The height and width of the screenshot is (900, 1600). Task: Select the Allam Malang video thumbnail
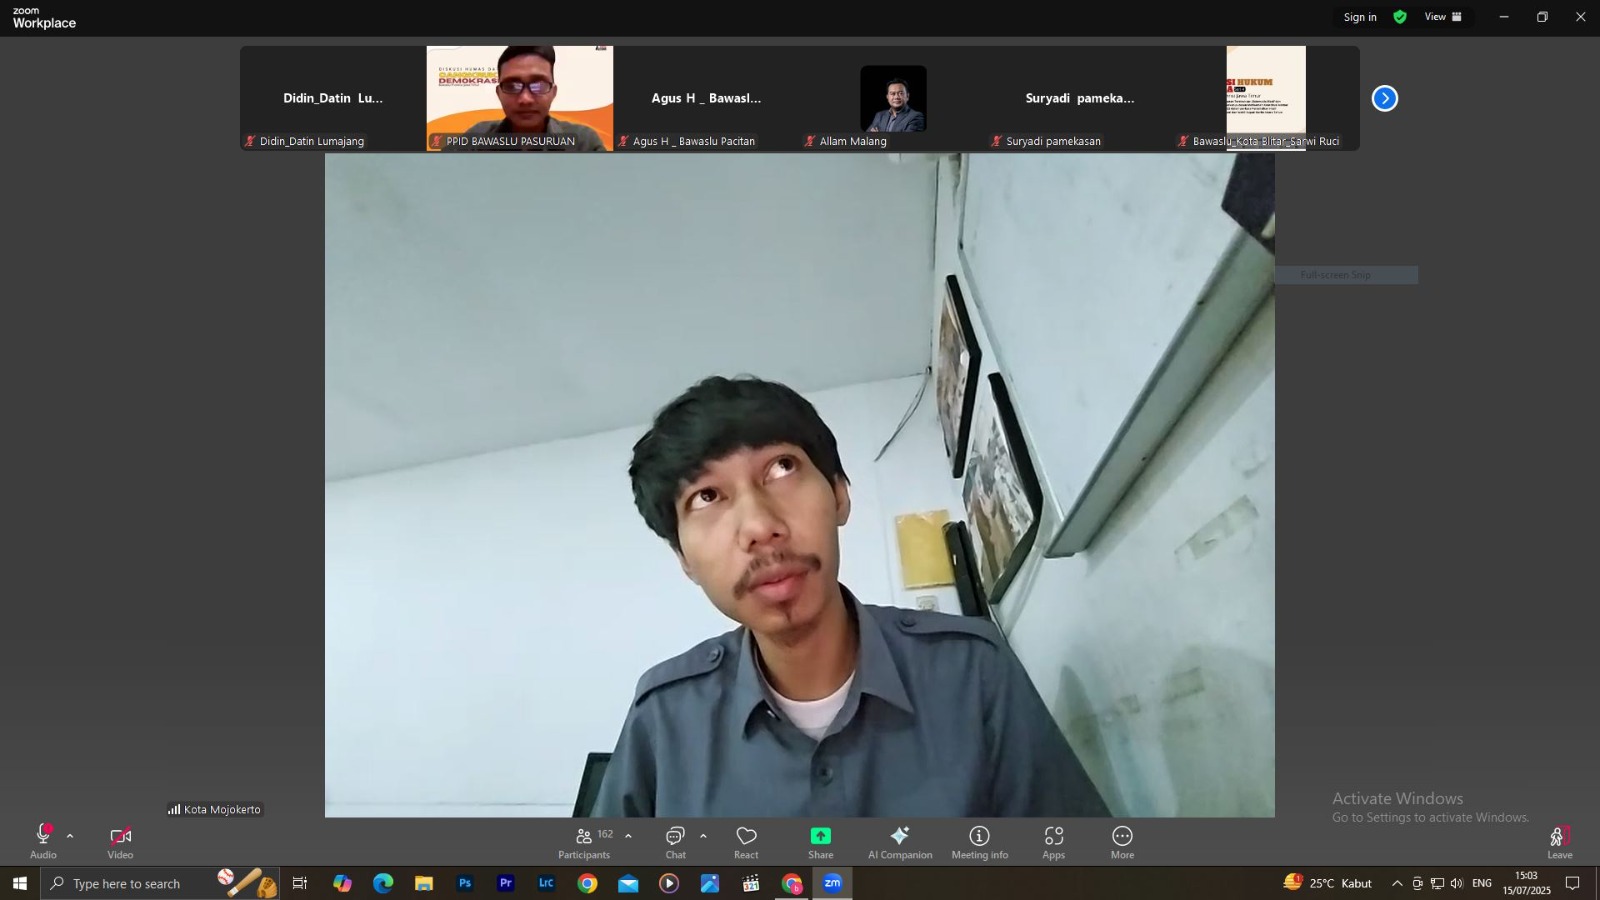coord(893,98)
